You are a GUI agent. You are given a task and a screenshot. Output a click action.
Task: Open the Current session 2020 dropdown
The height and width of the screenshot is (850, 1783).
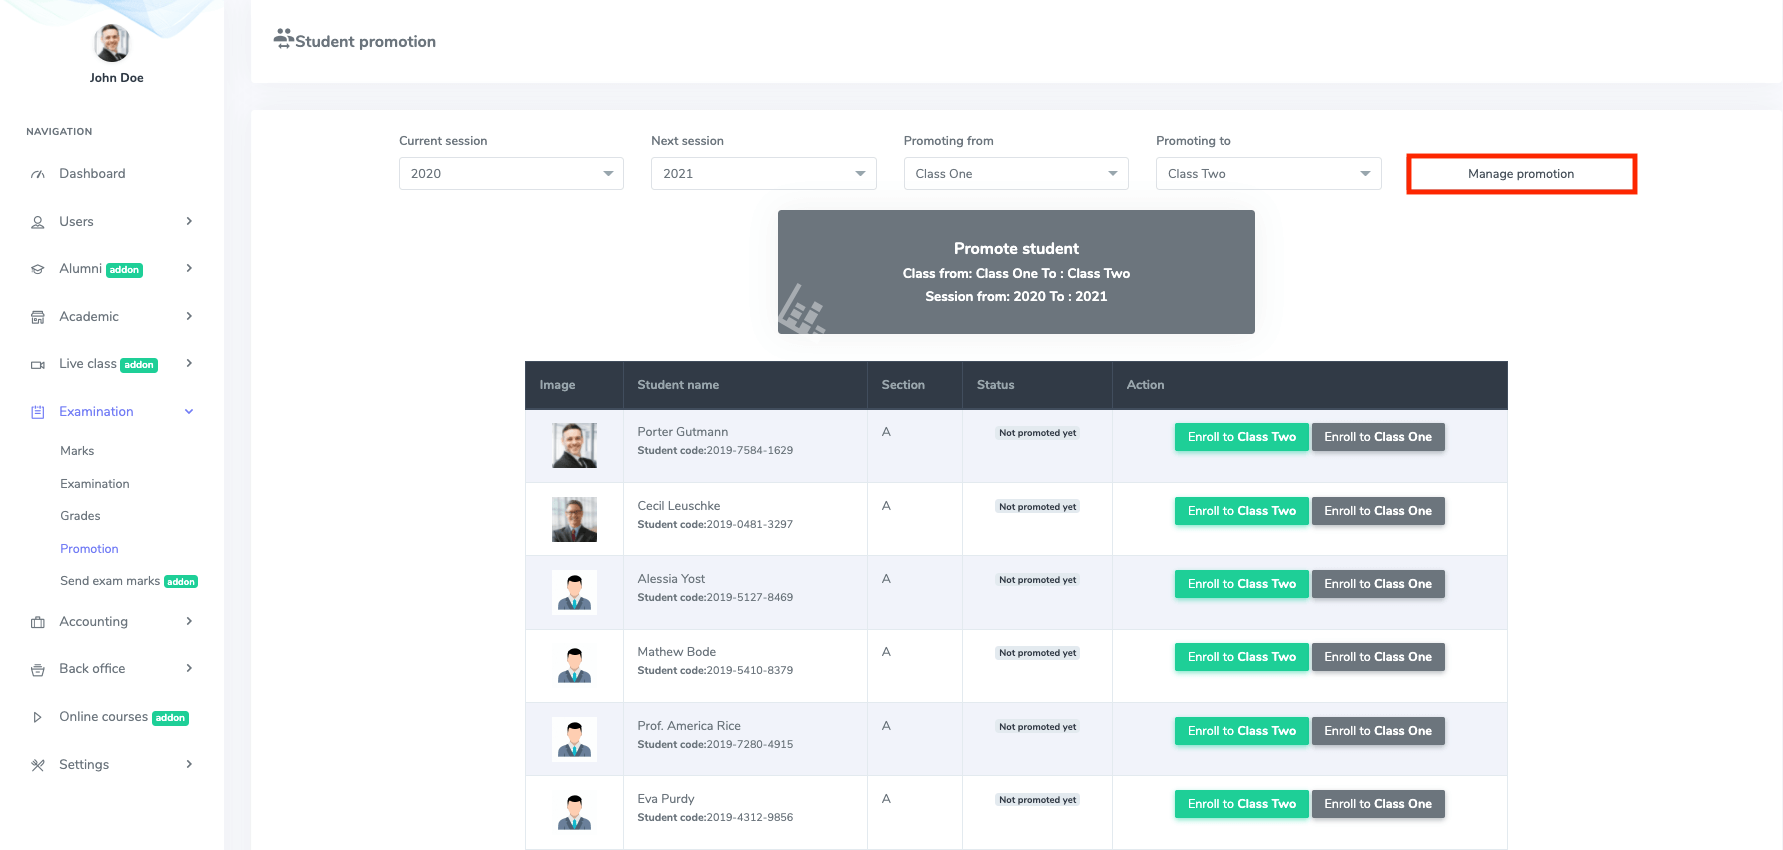coord(511,174)
